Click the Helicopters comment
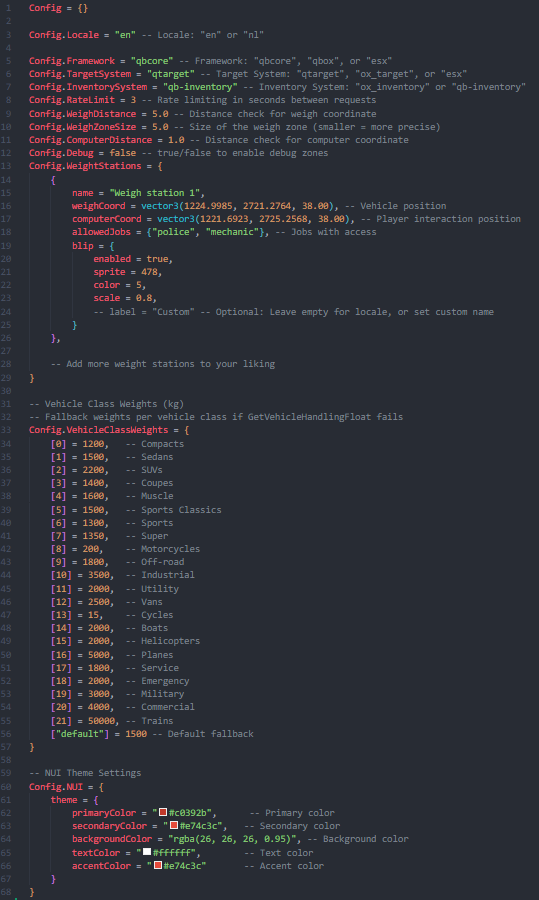 click(x=162, y=641)
